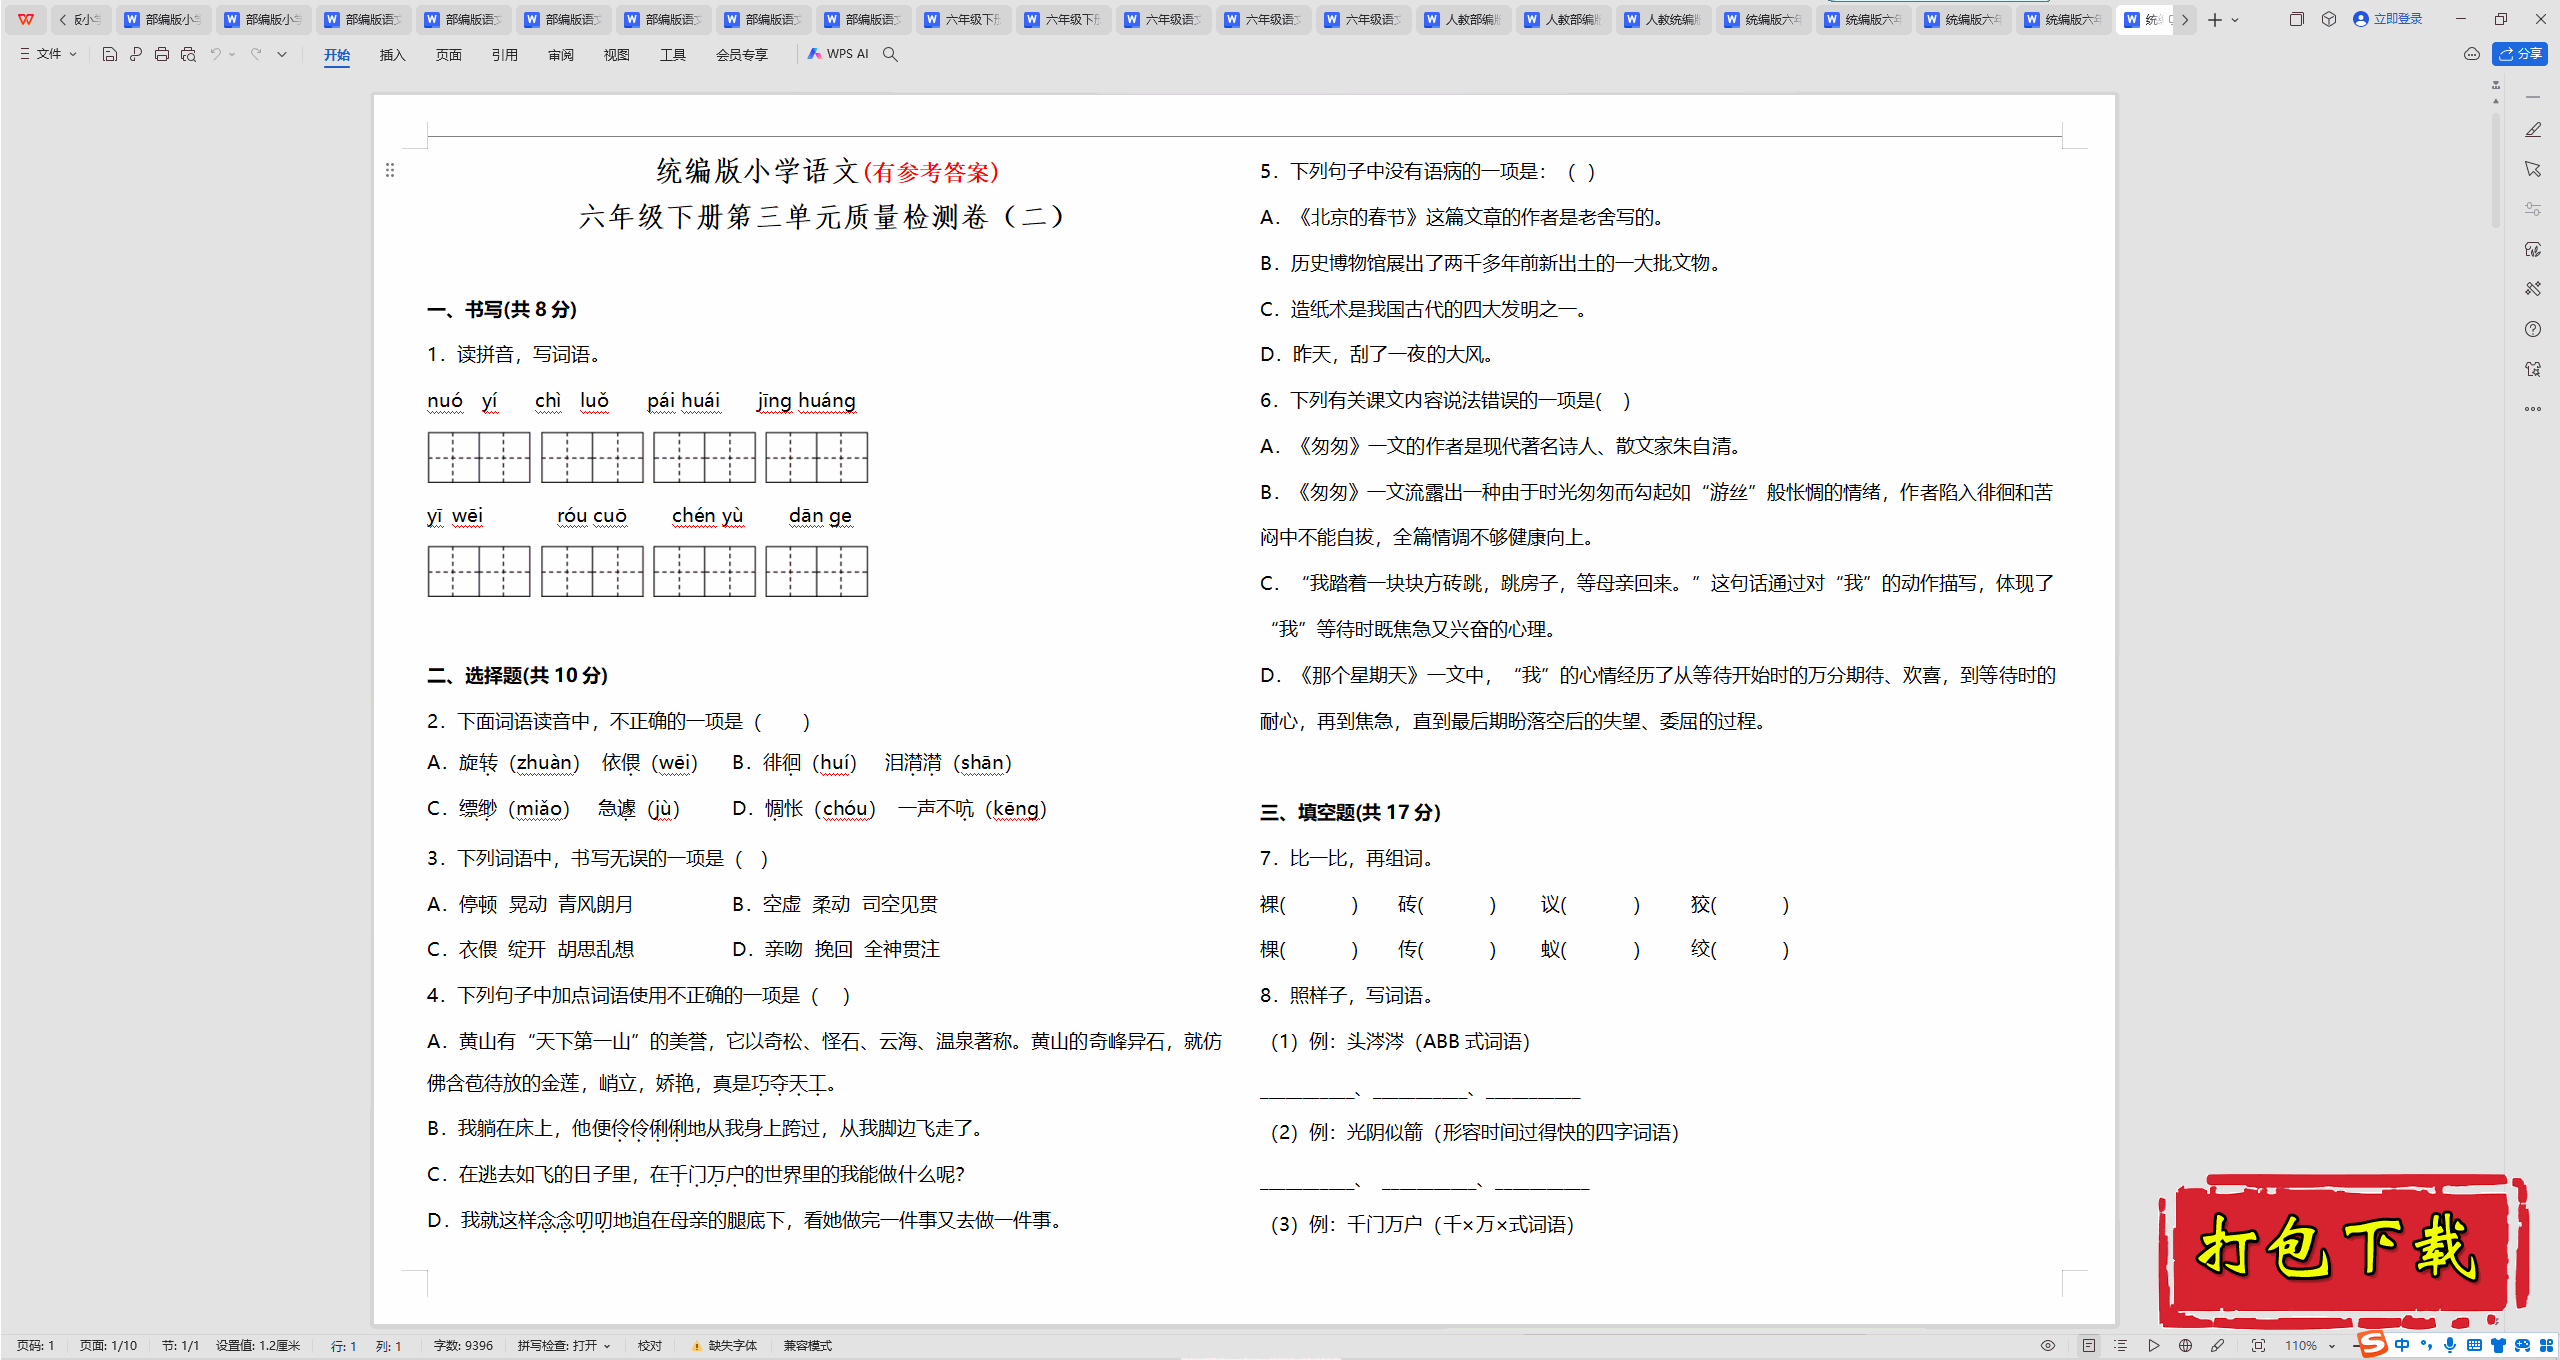
Task: Click the document title 统编版小学语文
Action: coord(758,171)
